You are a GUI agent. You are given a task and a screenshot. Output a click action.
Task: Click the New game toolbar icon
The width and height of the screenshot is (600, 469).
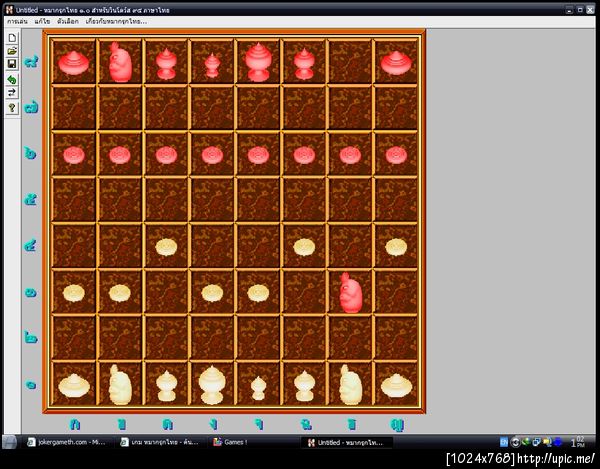(12, 38)
